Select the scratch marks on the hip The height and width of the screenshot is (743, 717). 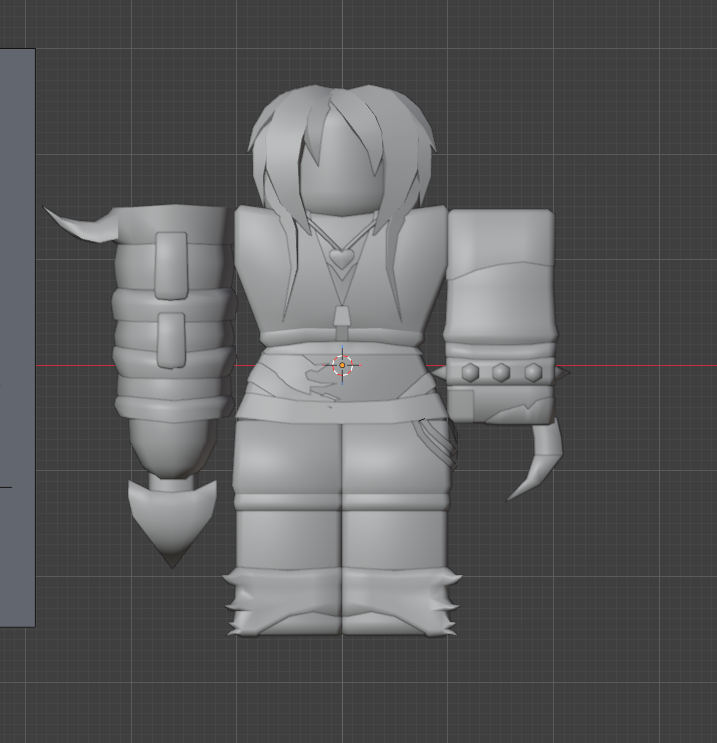point(438,443)
